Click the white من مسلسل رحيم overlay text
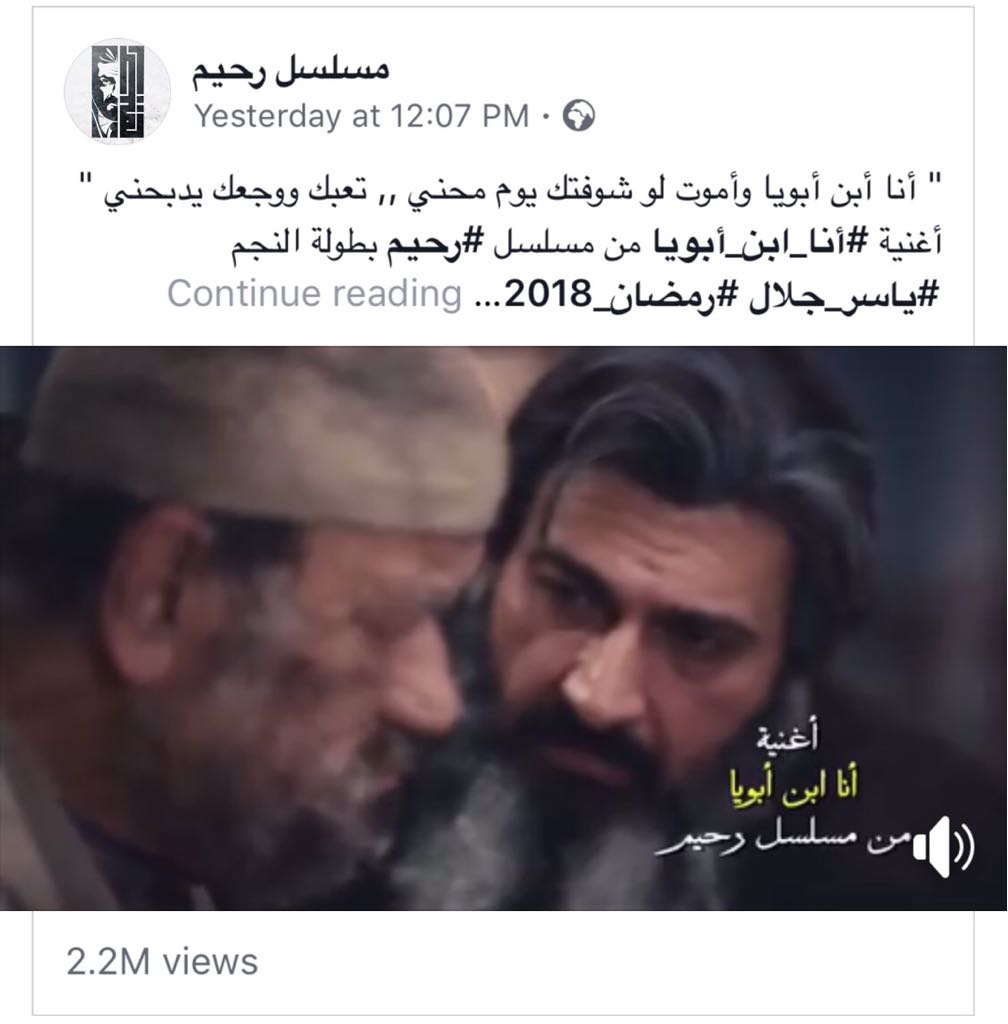1008x1024 pixels. point(783,840)
